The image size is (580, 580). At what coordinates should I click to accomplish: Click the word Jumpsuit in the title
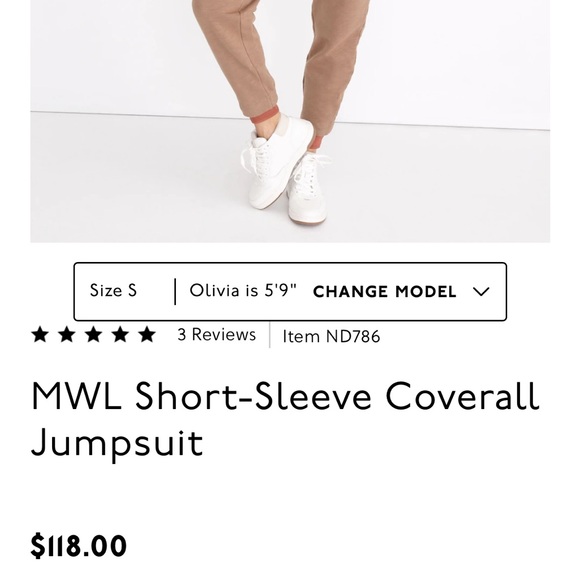point(117,443)
